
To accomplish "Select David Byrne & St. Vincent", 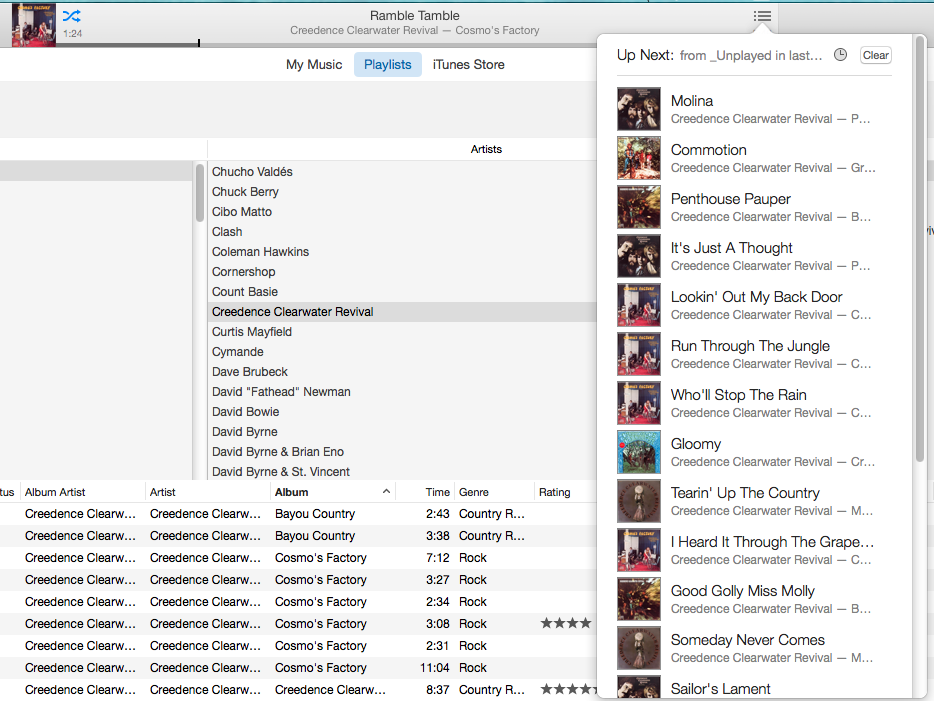I will pos(402,472).
